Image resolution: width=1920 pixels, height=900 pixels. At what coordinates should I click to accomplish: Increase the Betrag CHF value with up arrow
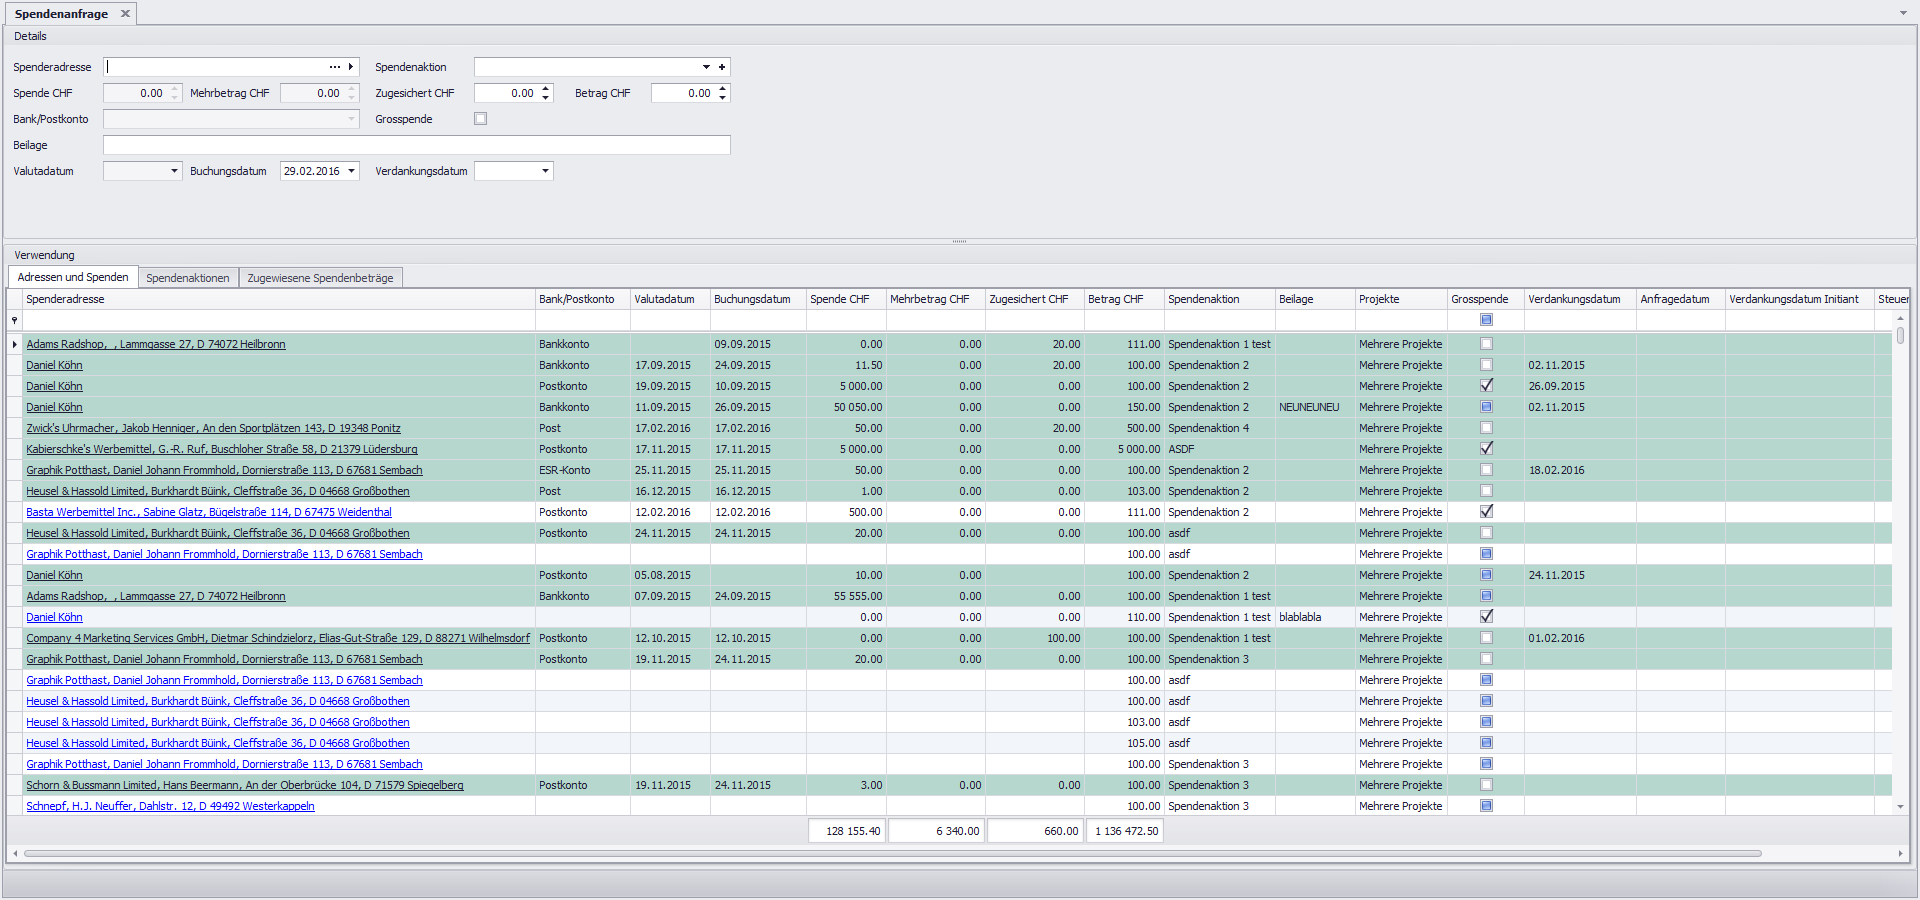tap(723, 89)
